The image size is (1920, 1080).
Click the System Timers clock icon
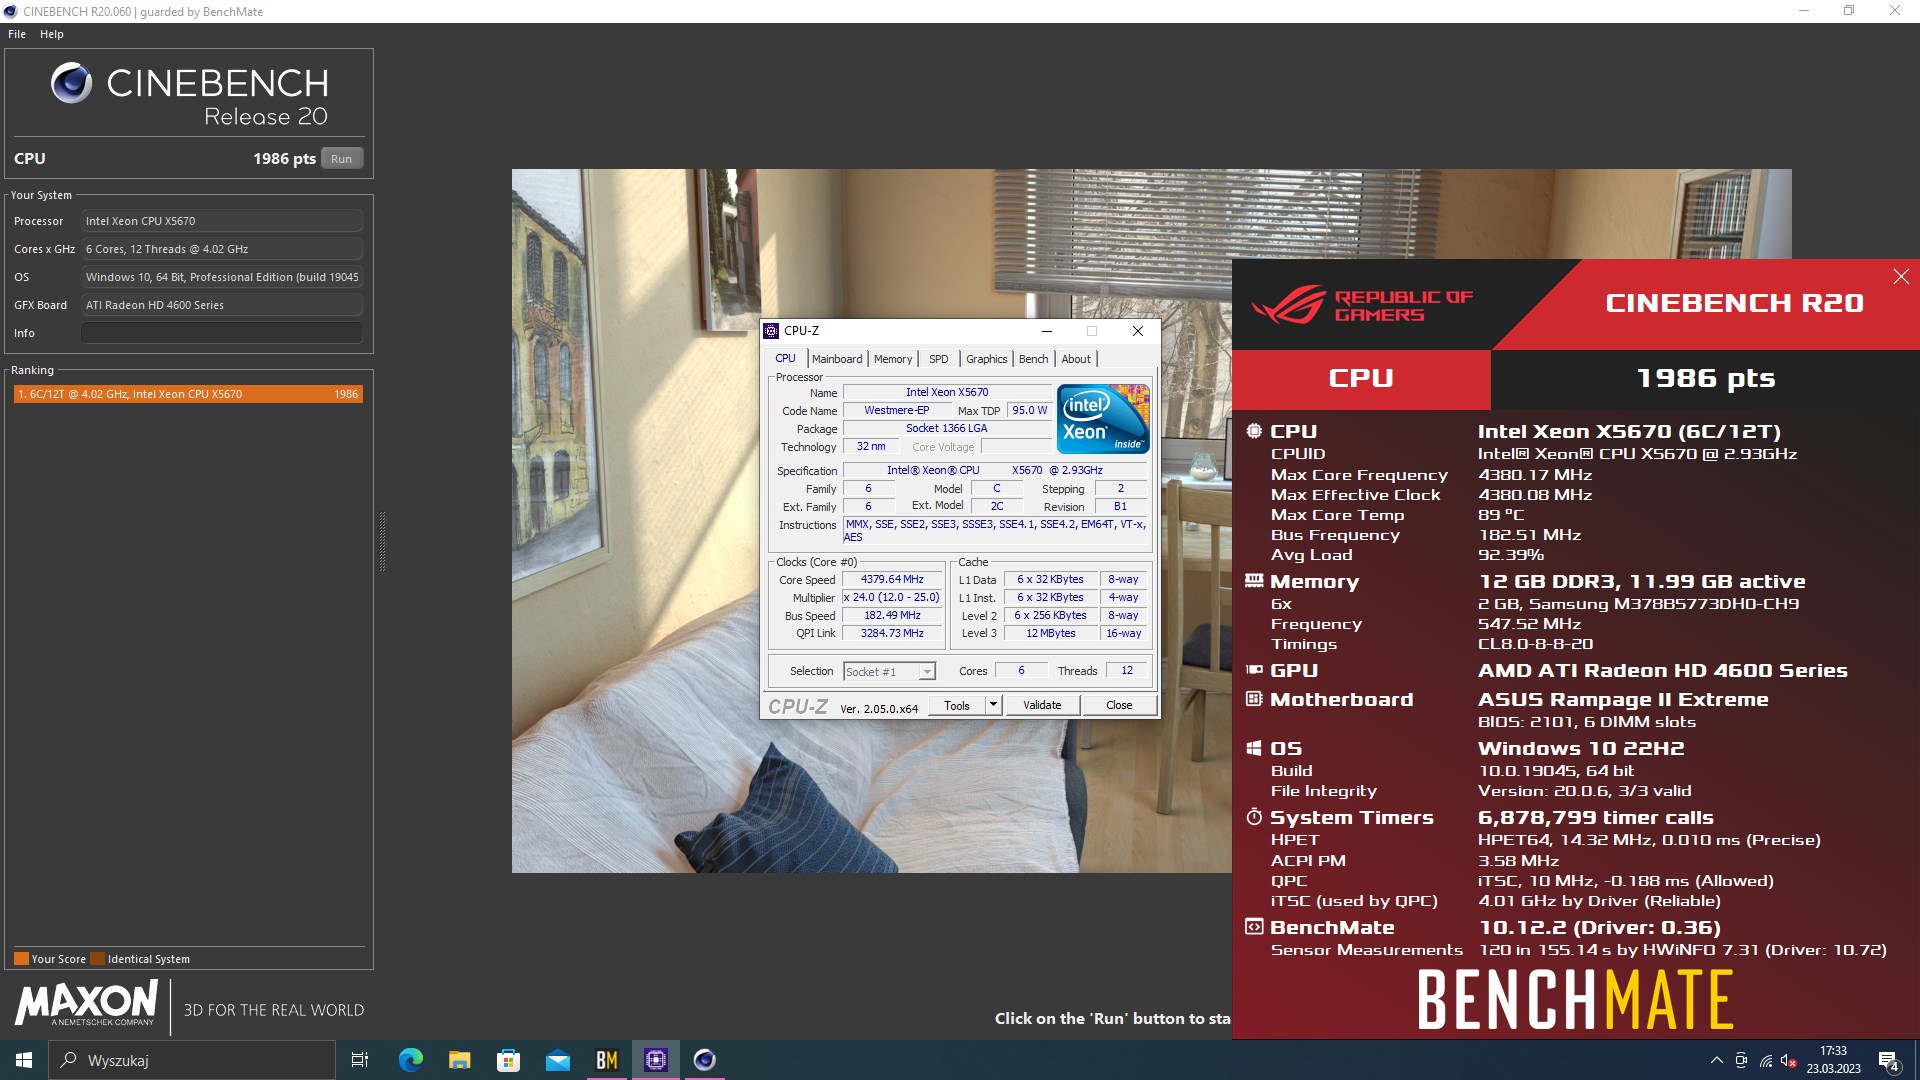(x=1254, y=817)
